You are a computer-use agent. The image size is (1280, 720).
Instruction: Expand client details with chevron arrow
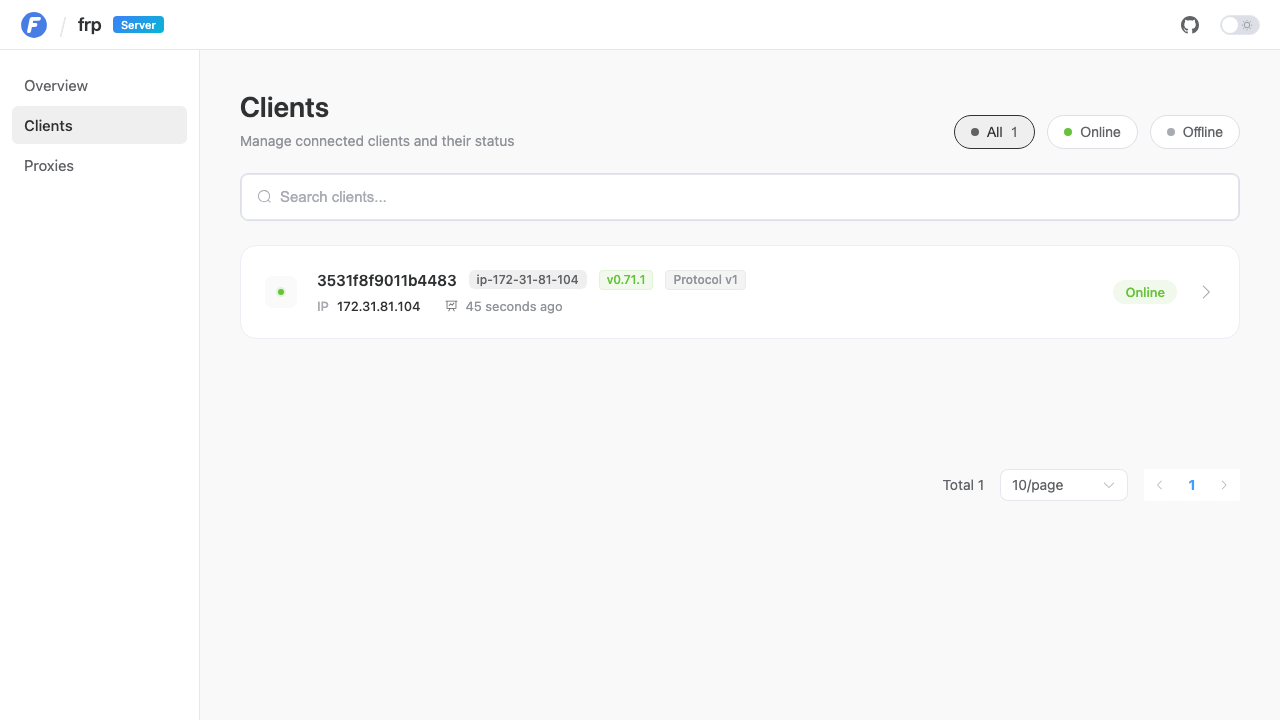pos(1206,292)
